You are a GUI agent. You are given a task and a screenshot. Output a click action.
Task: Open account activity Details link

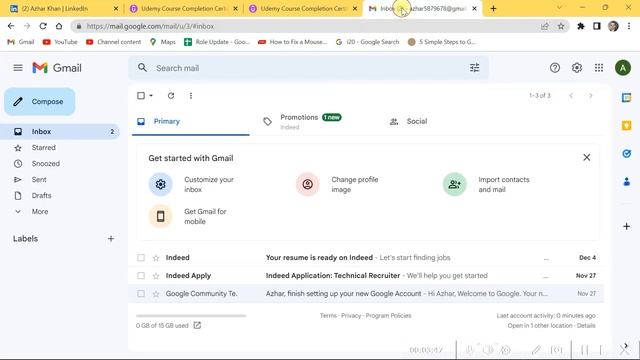[x=586, y=325]
